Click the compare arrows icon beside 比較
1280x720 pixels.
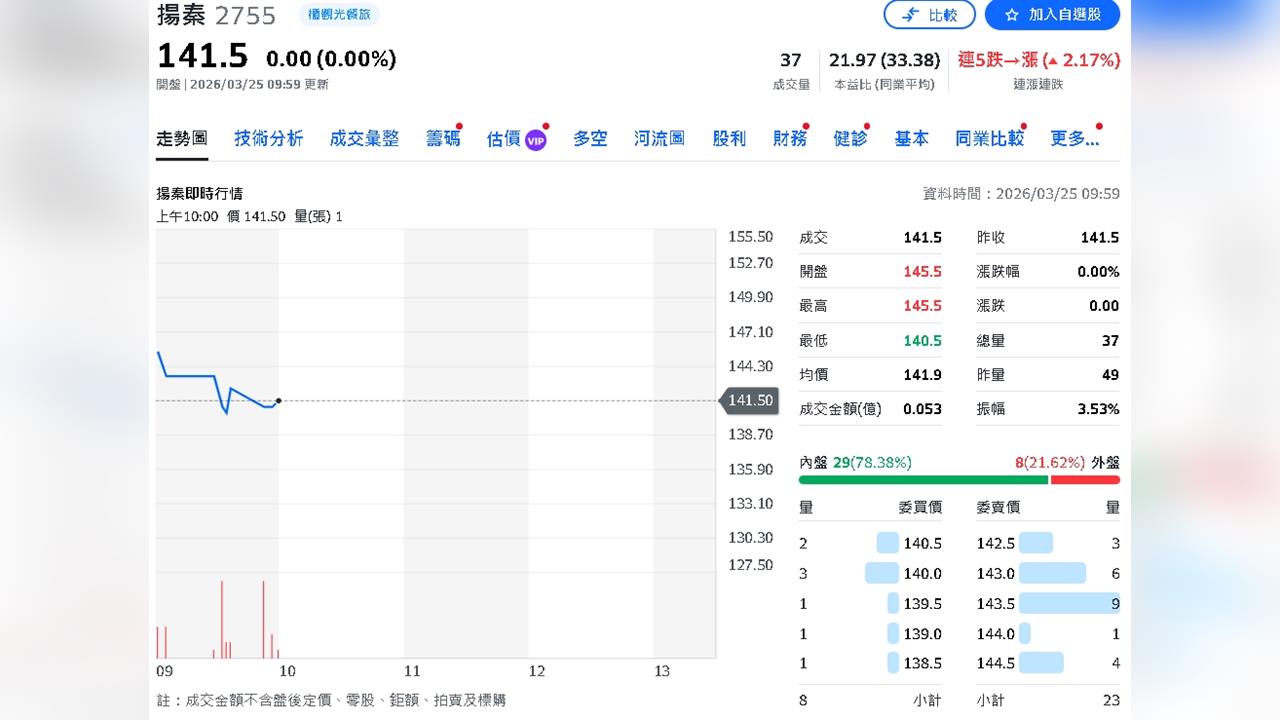(x=912, y=15)
